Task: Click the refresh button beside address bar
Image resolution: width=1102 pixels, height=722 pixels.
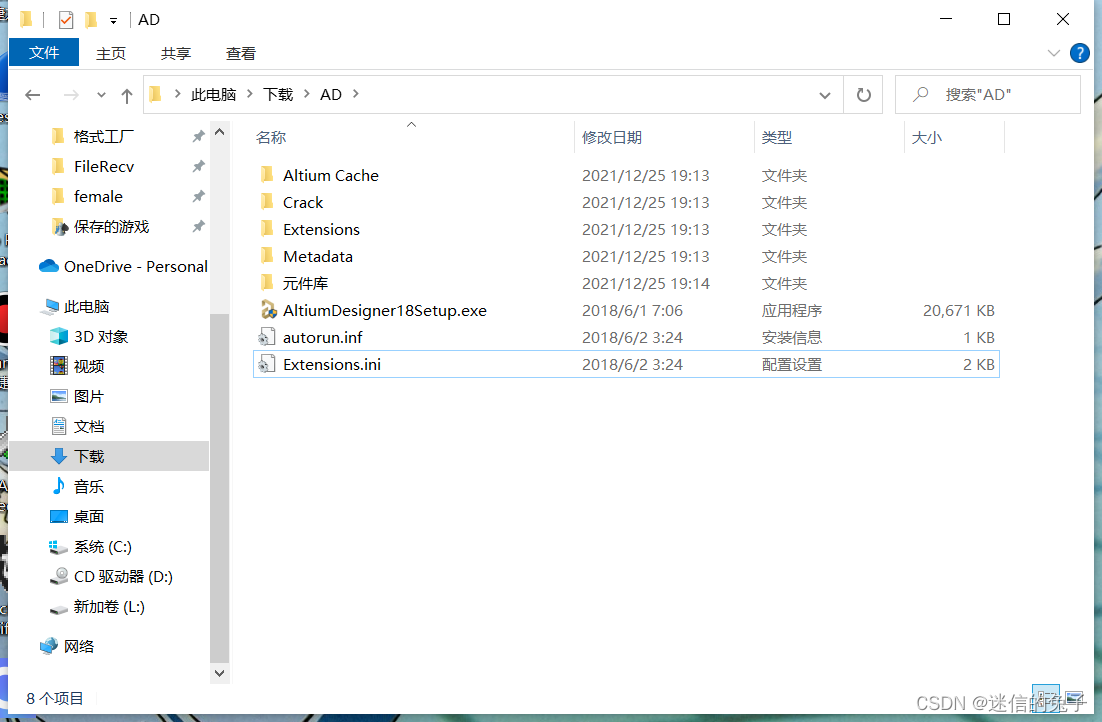Action: pyautogui.click(x=863, y=95)
